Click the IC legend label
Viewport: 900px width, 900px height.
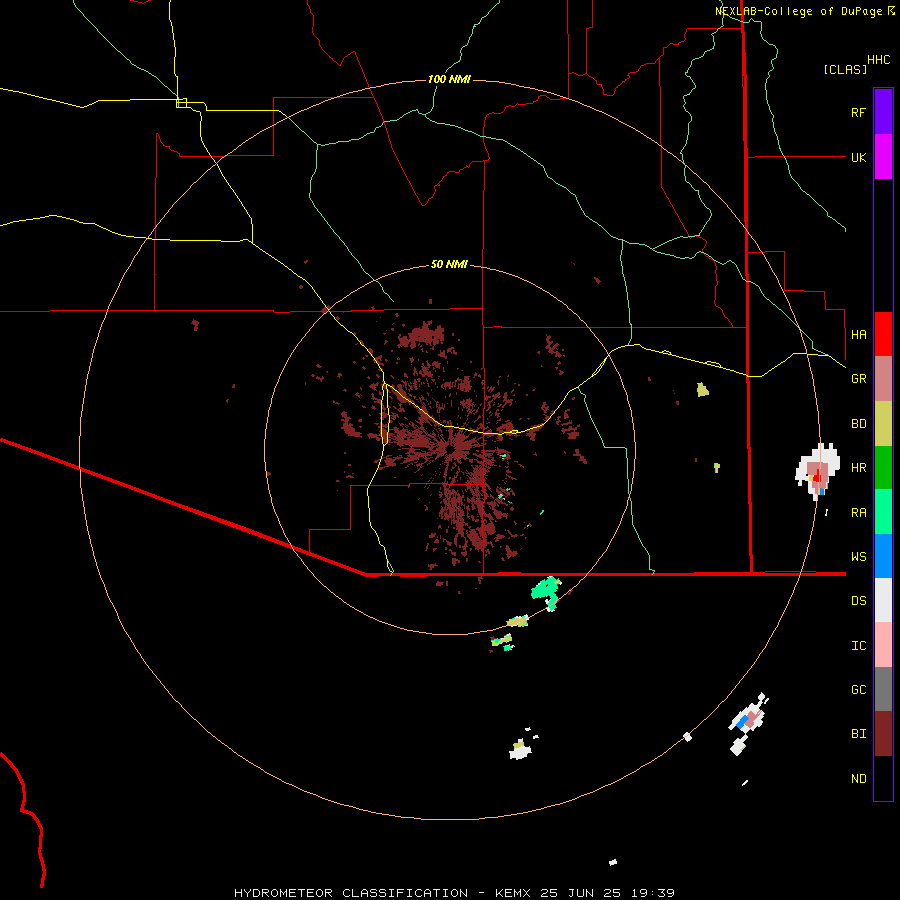click(x=858, y=645)
